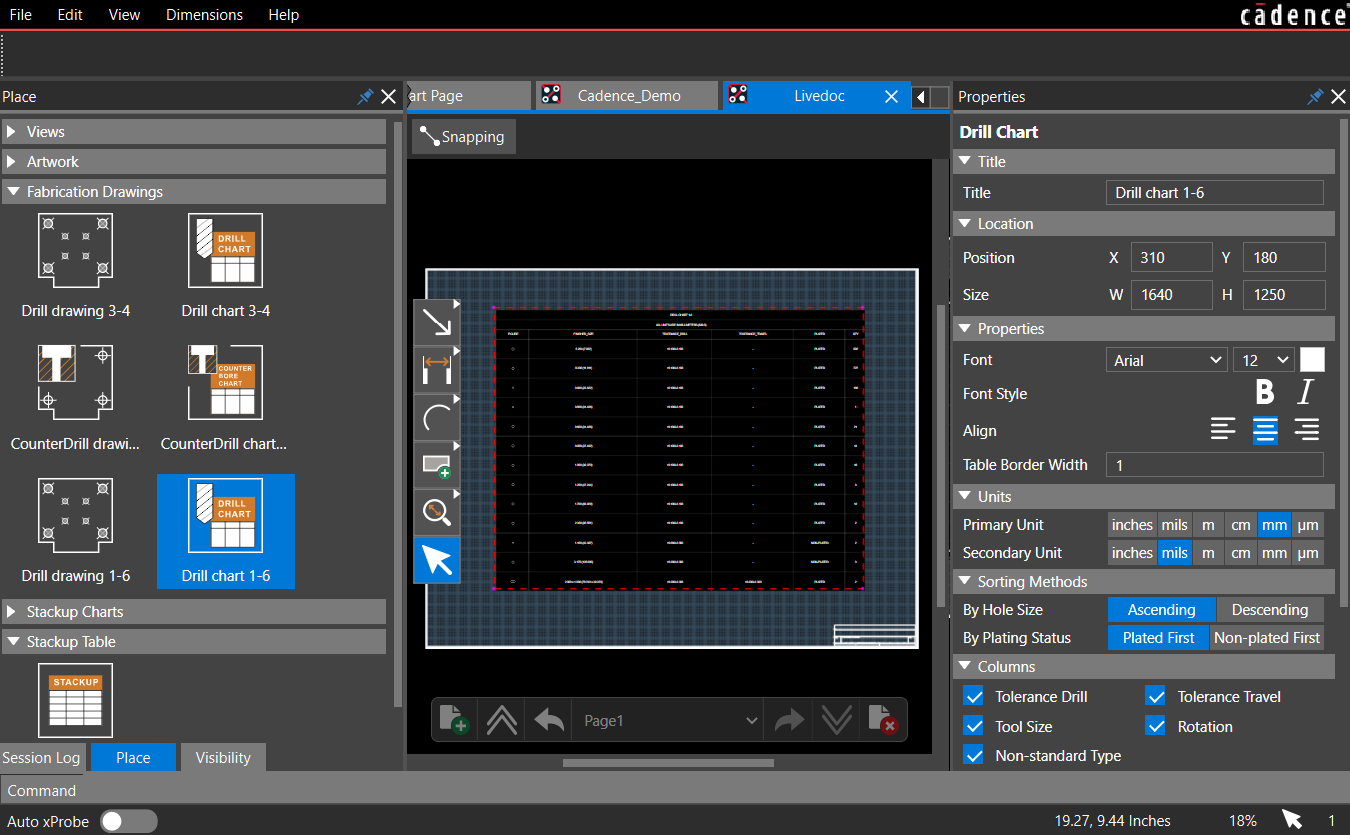
Task: Select CounterDrill drawing icon
Action: pos(76,383)
